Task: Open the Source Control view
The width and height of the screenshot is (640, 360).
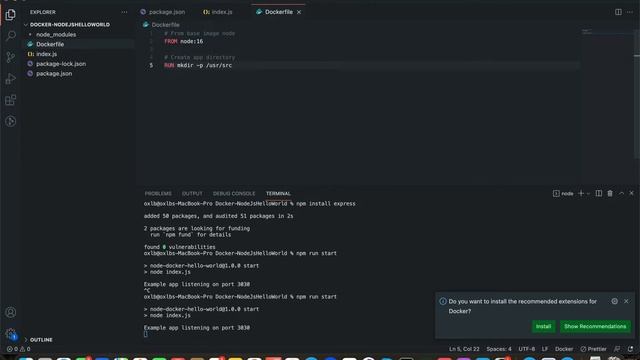Action: (11, 57)
